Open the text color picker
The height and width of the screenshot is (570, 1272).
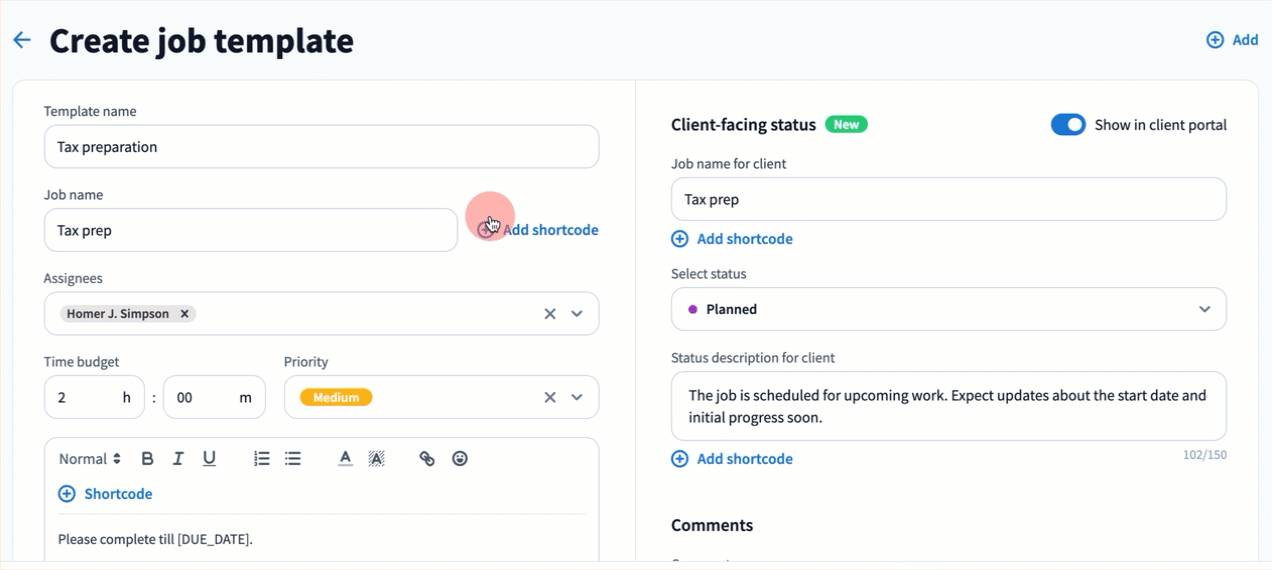[345, 459]
